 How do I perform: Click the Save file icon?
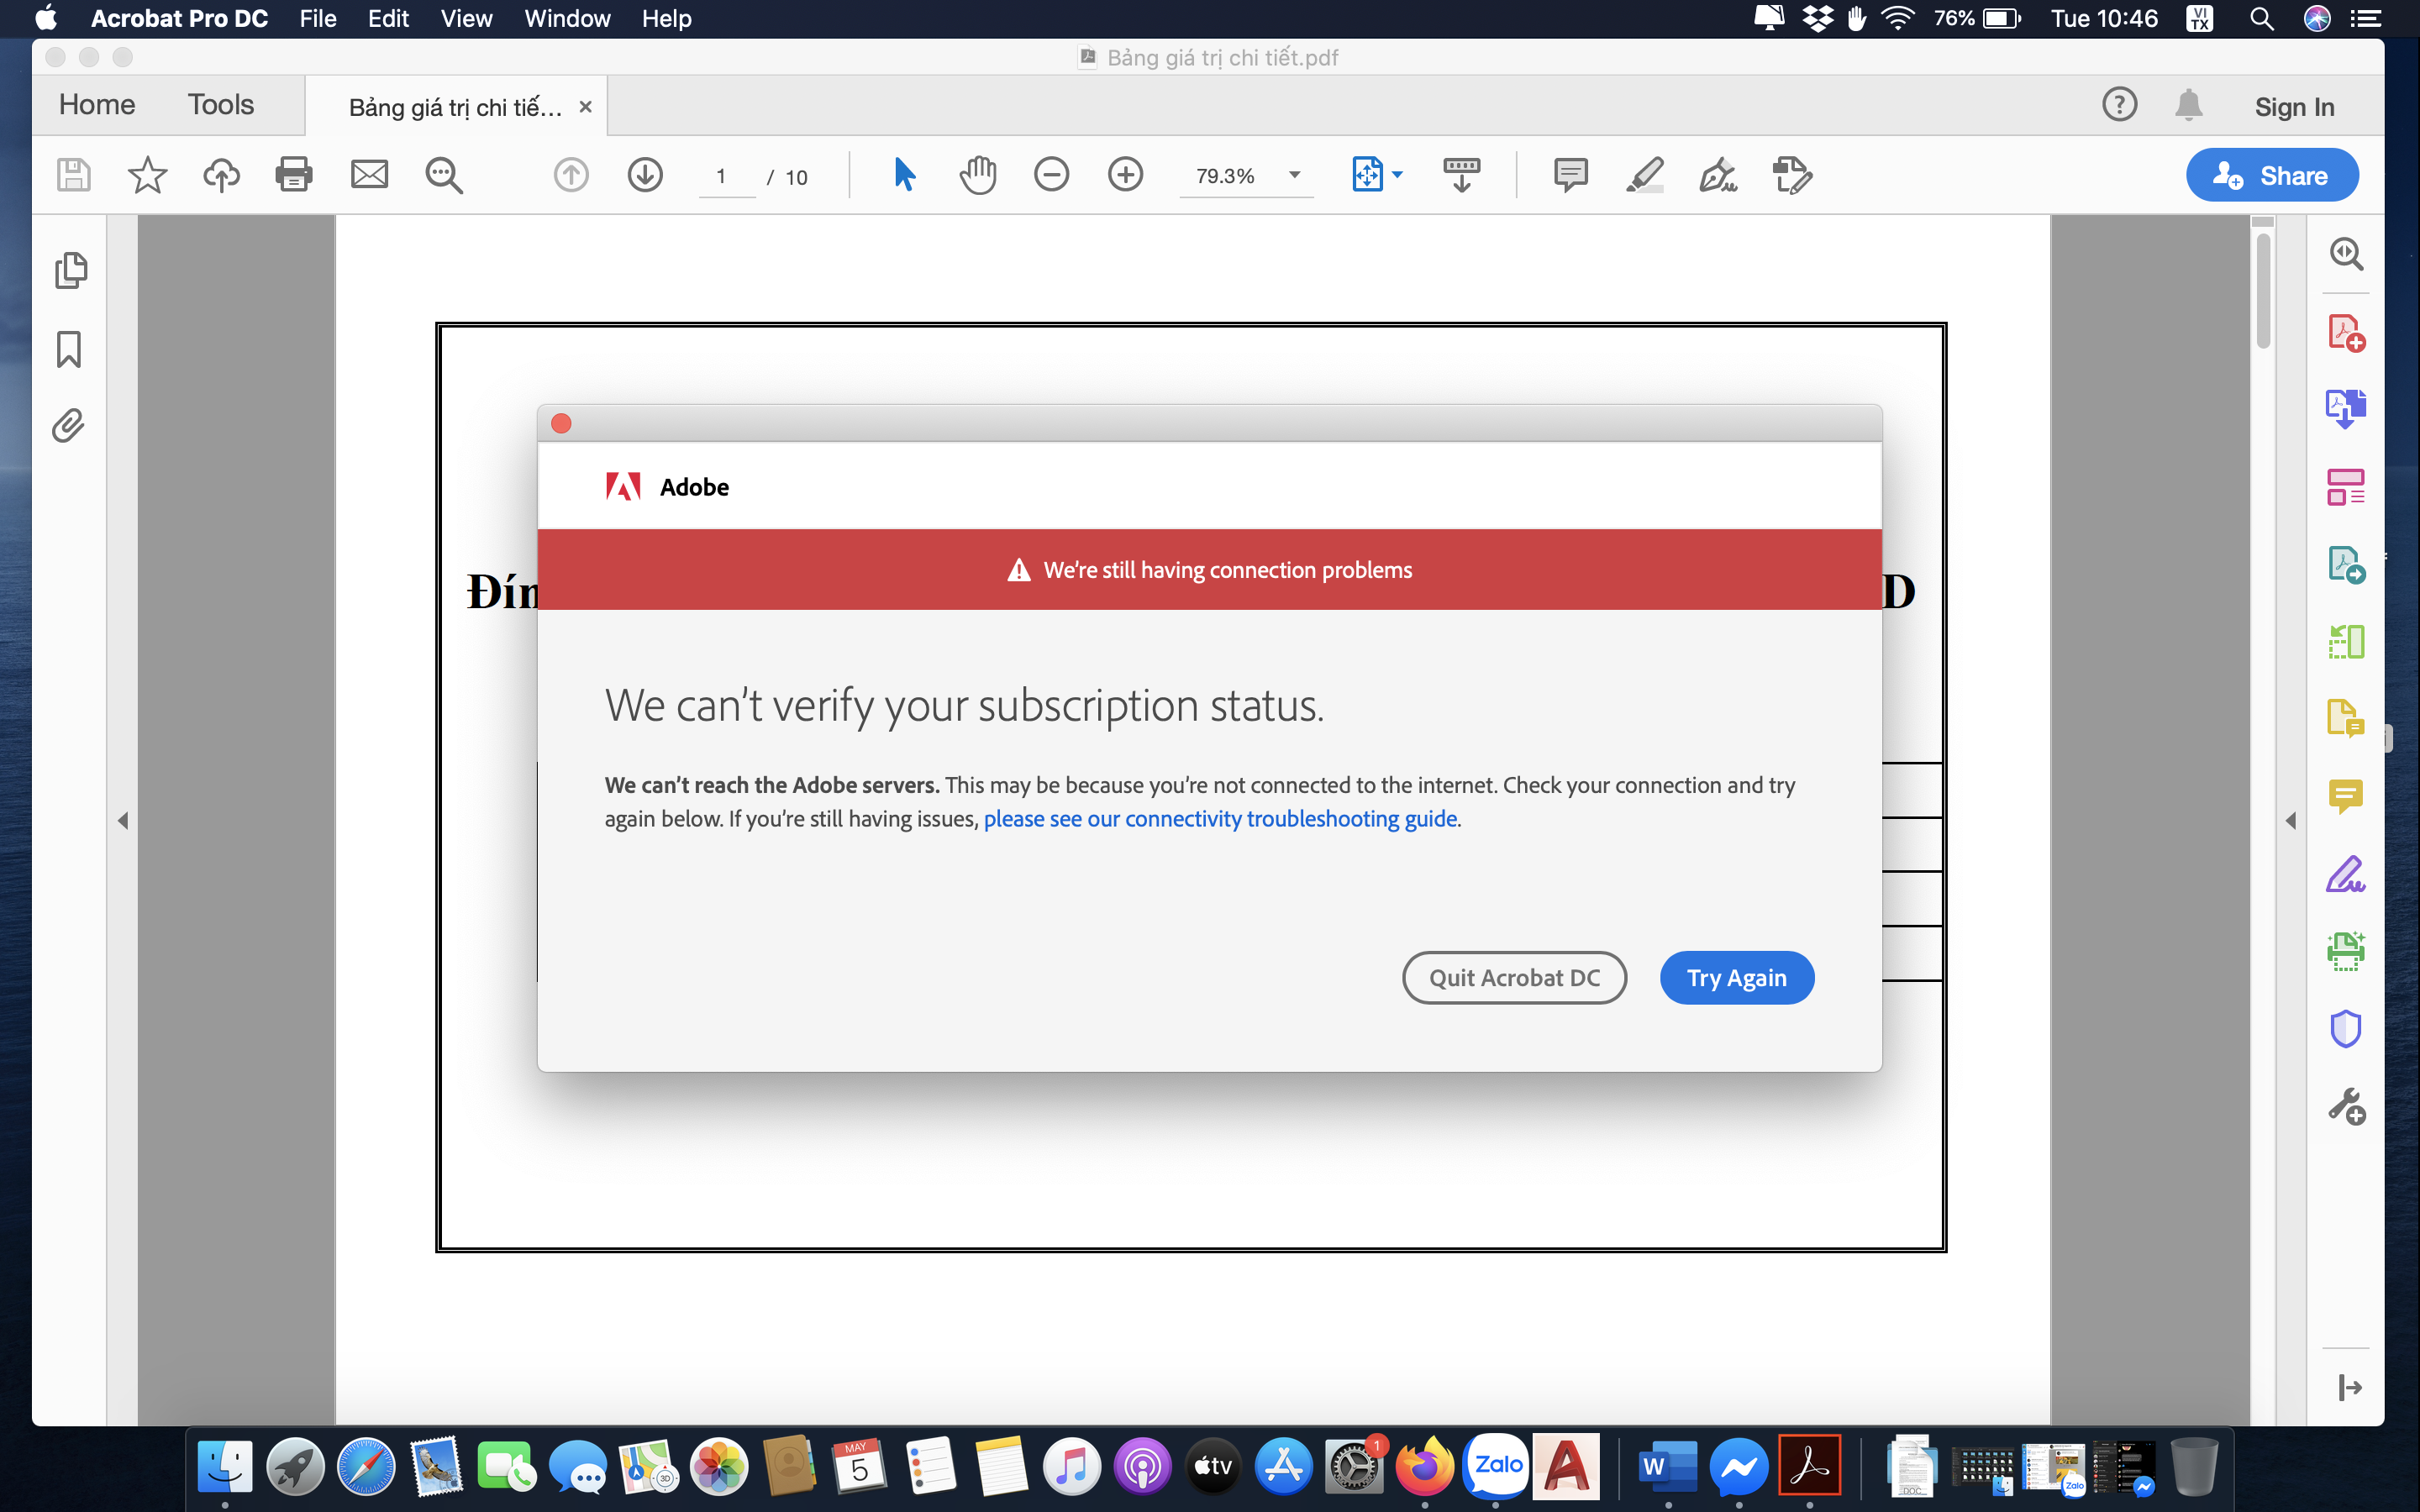(x=73, y=175)
